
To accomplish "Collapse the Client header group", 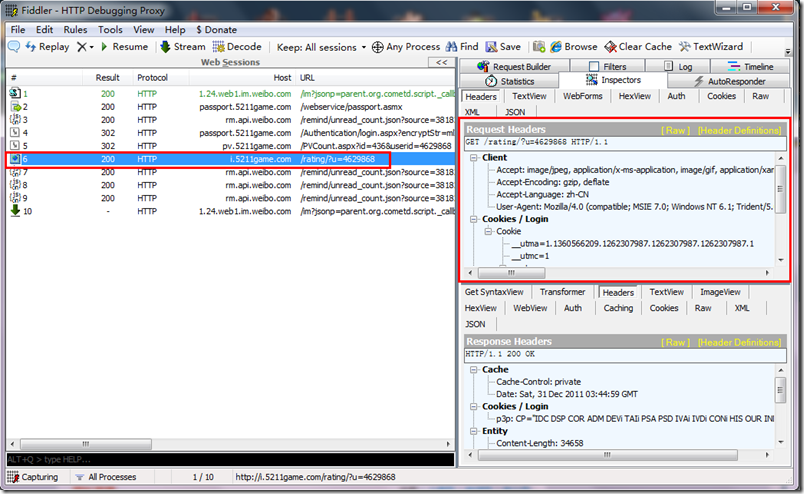I will click(x=474, y=158).
